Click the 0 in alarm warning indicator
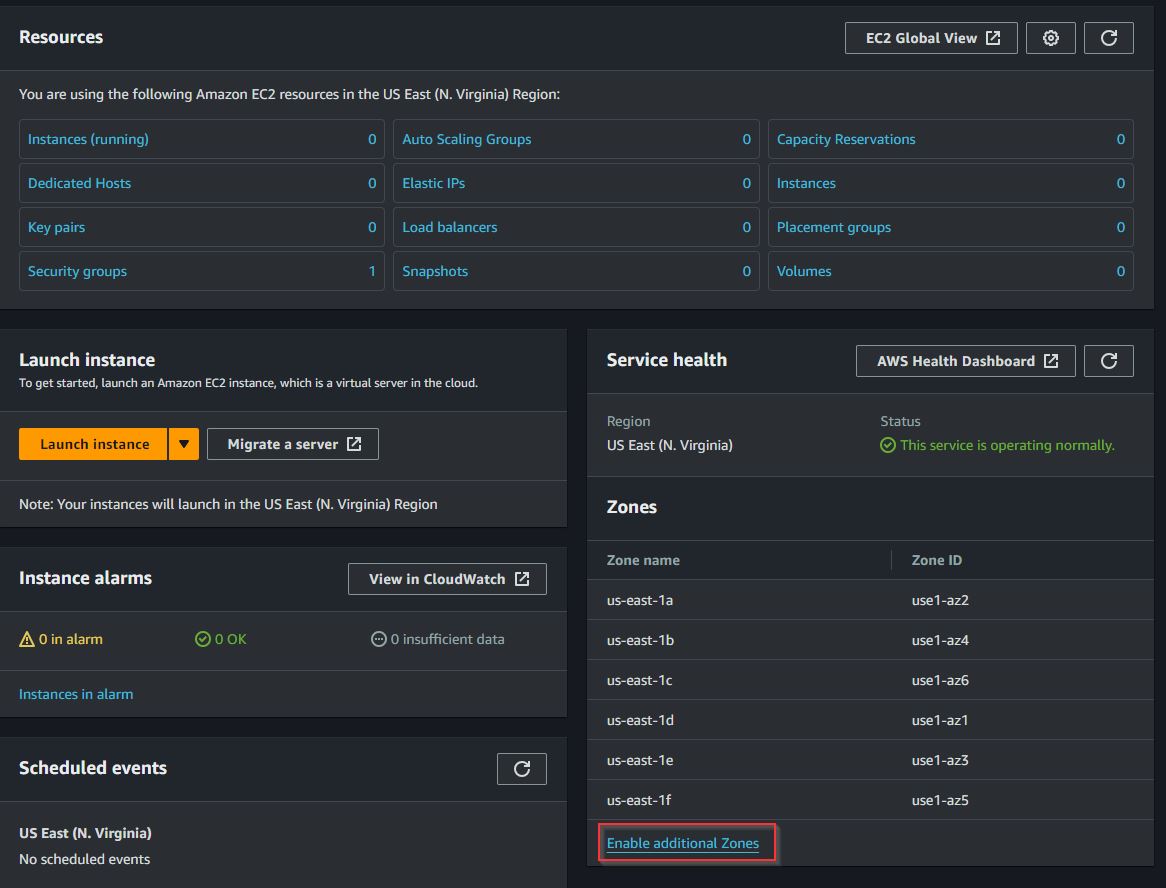Viewport: 1166px width, 888px height. (61, 639)
